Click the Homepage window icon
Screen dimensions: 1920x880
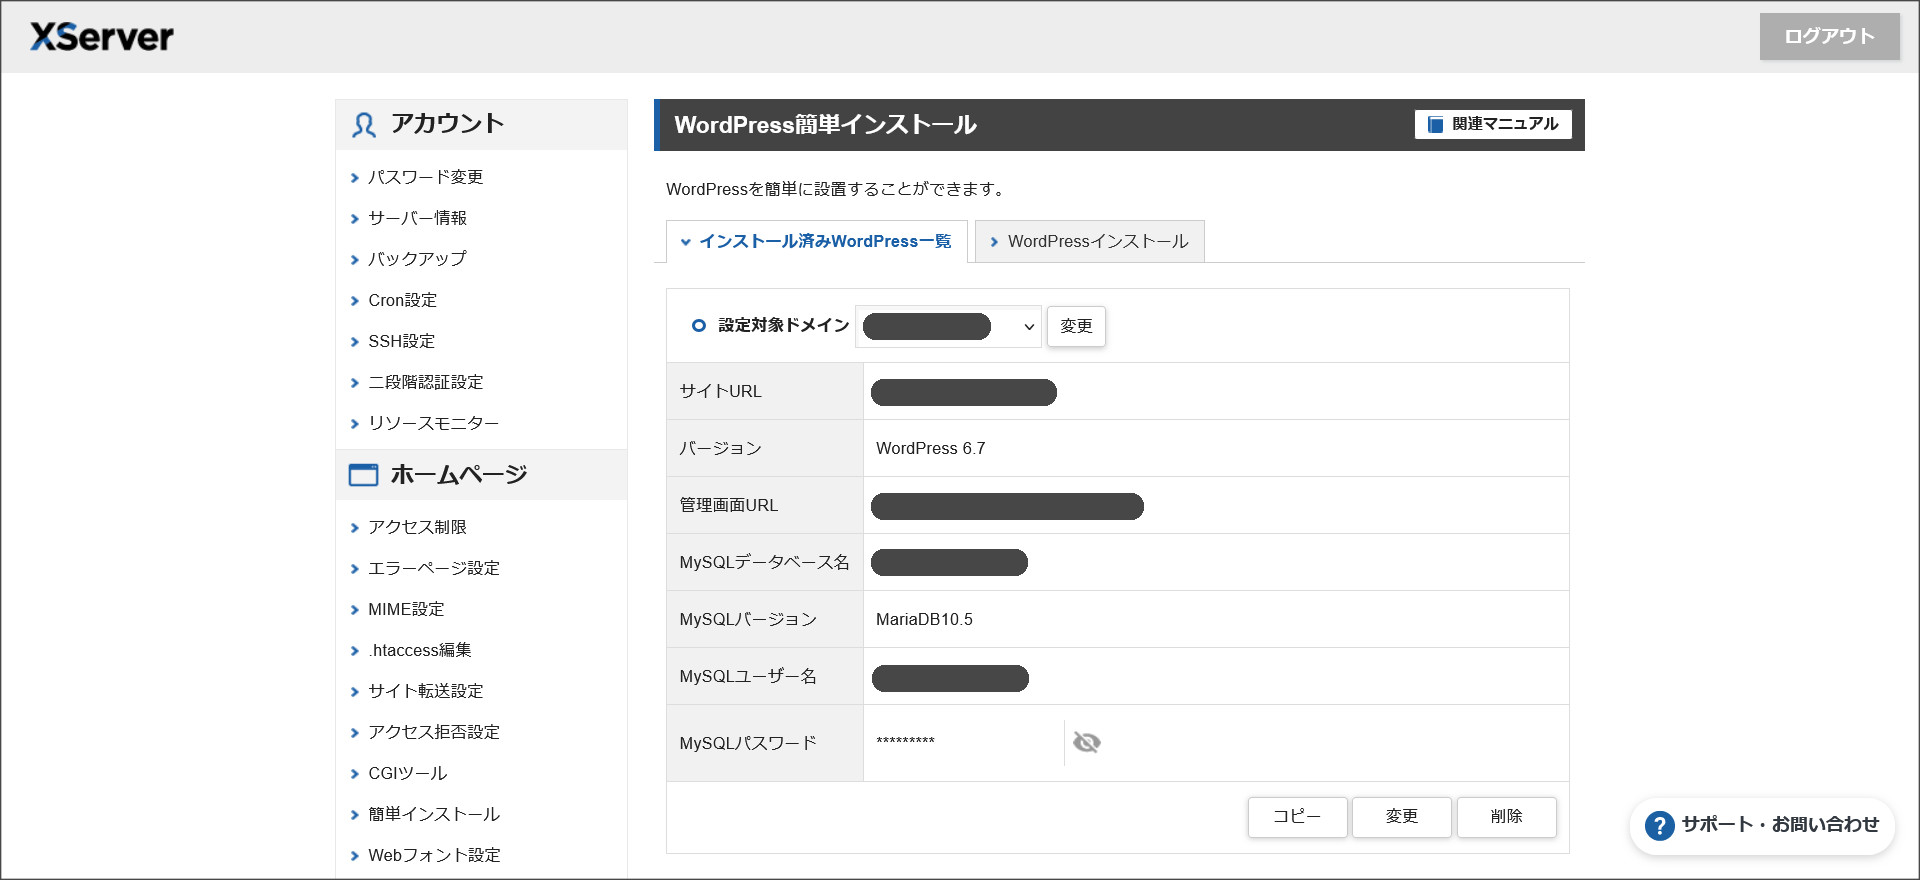[x=363, y=475]
